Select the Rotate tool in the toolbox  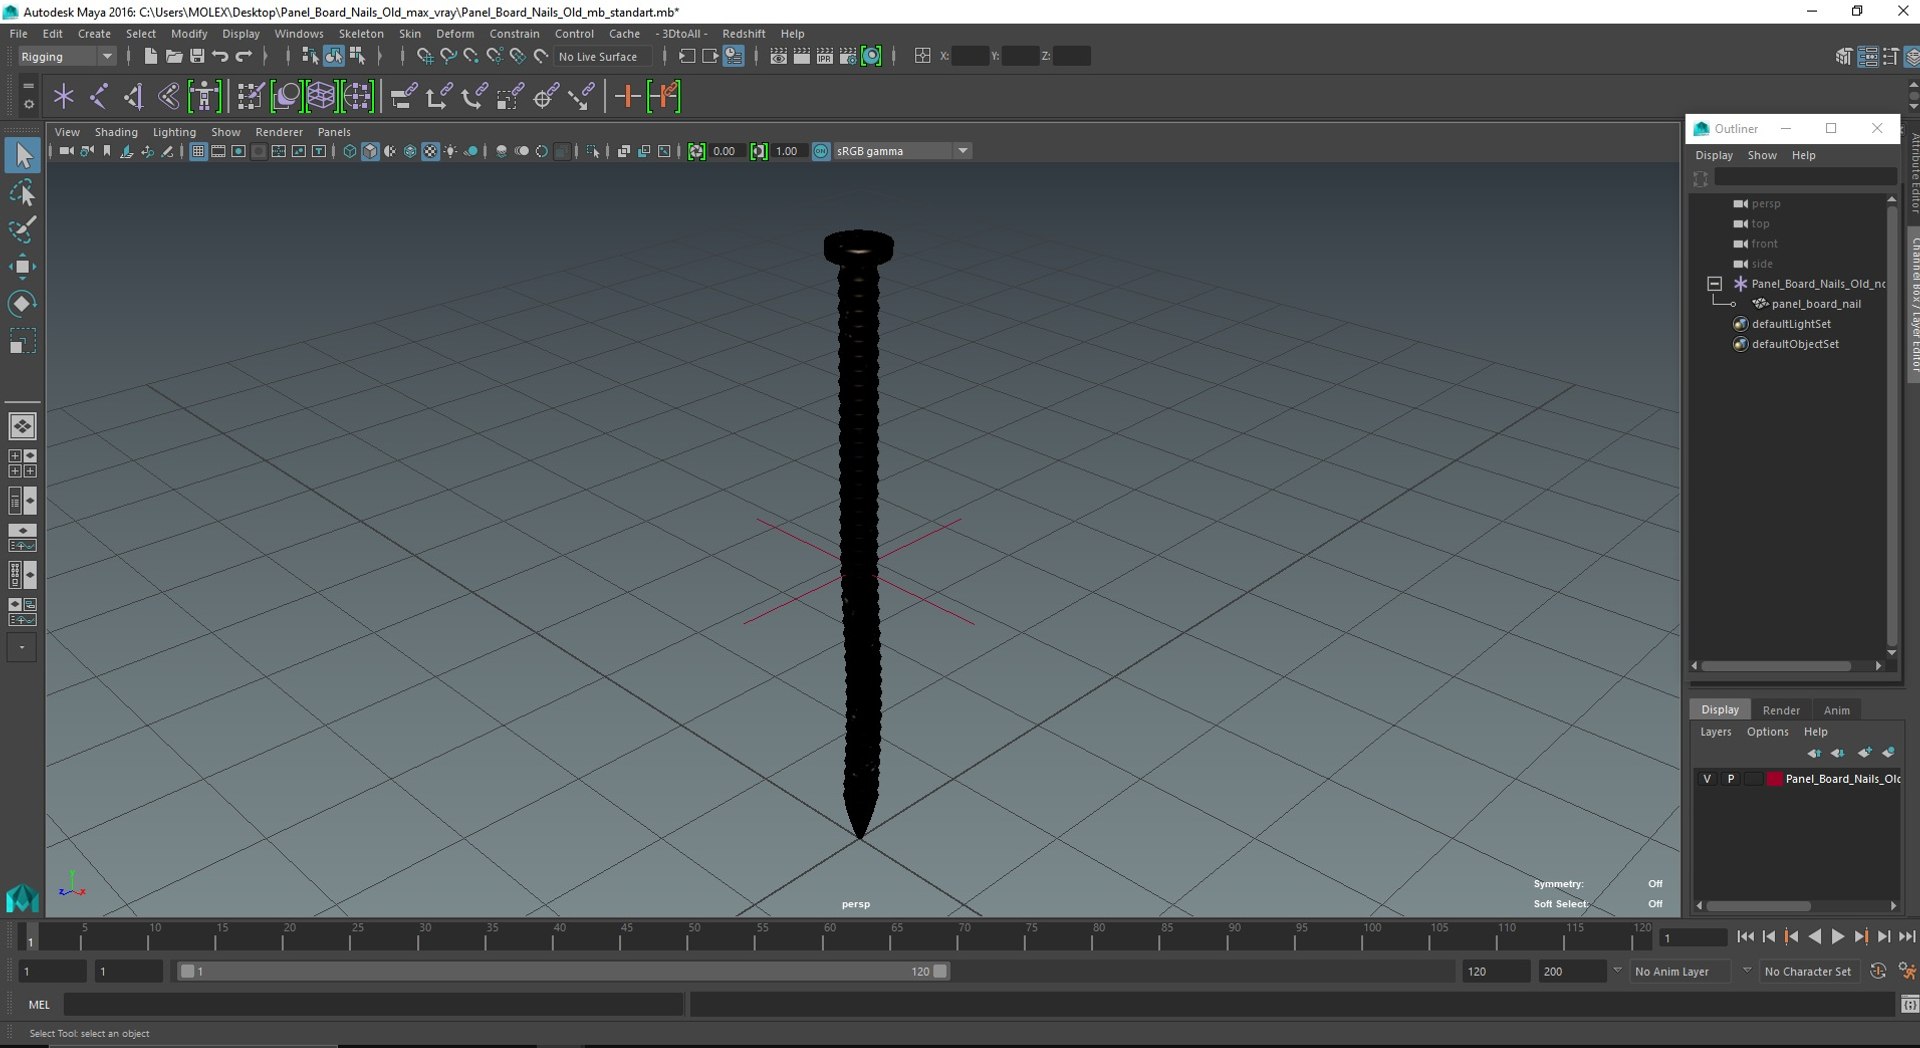[x=22, y=303]
